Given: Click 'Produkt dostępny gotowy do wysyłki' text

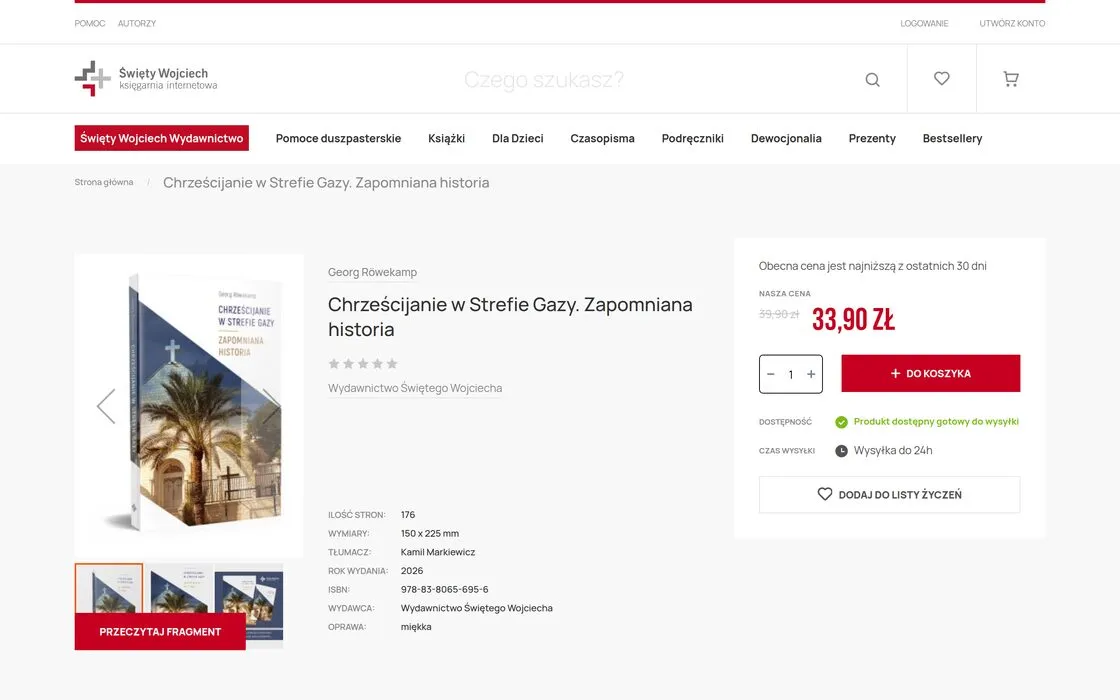Looking at the screenshot, I should [x=936, y=421].
